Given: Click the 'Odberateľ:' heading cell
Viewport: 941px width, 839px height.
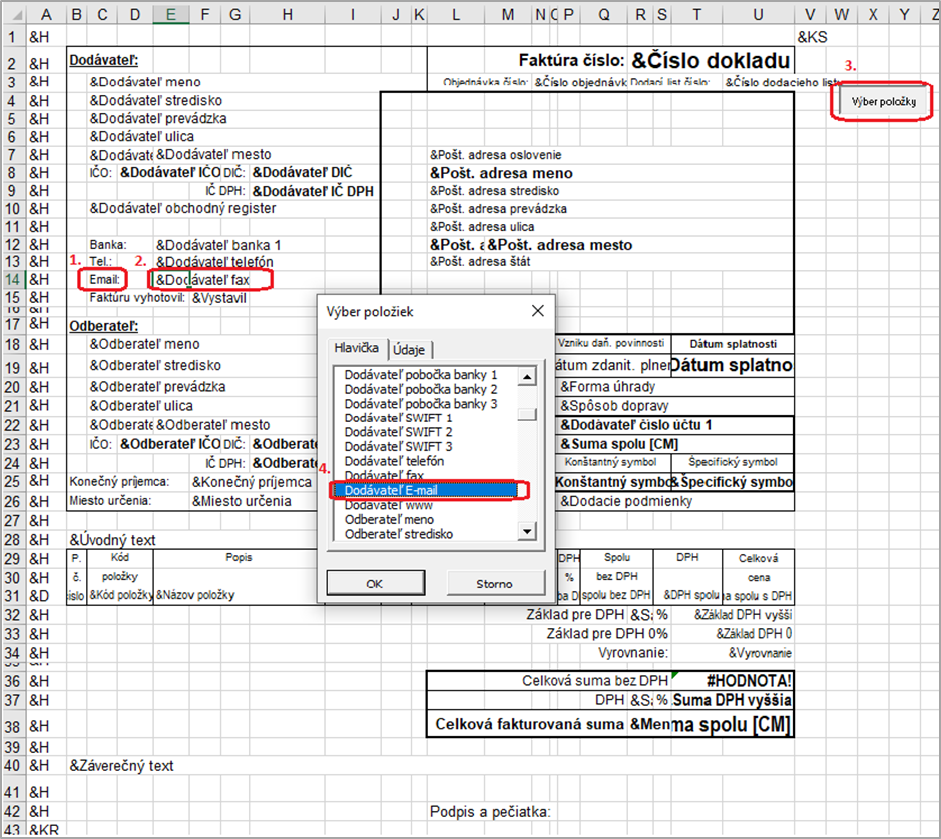Looking at the screenshot, I should tap(104, 326).
